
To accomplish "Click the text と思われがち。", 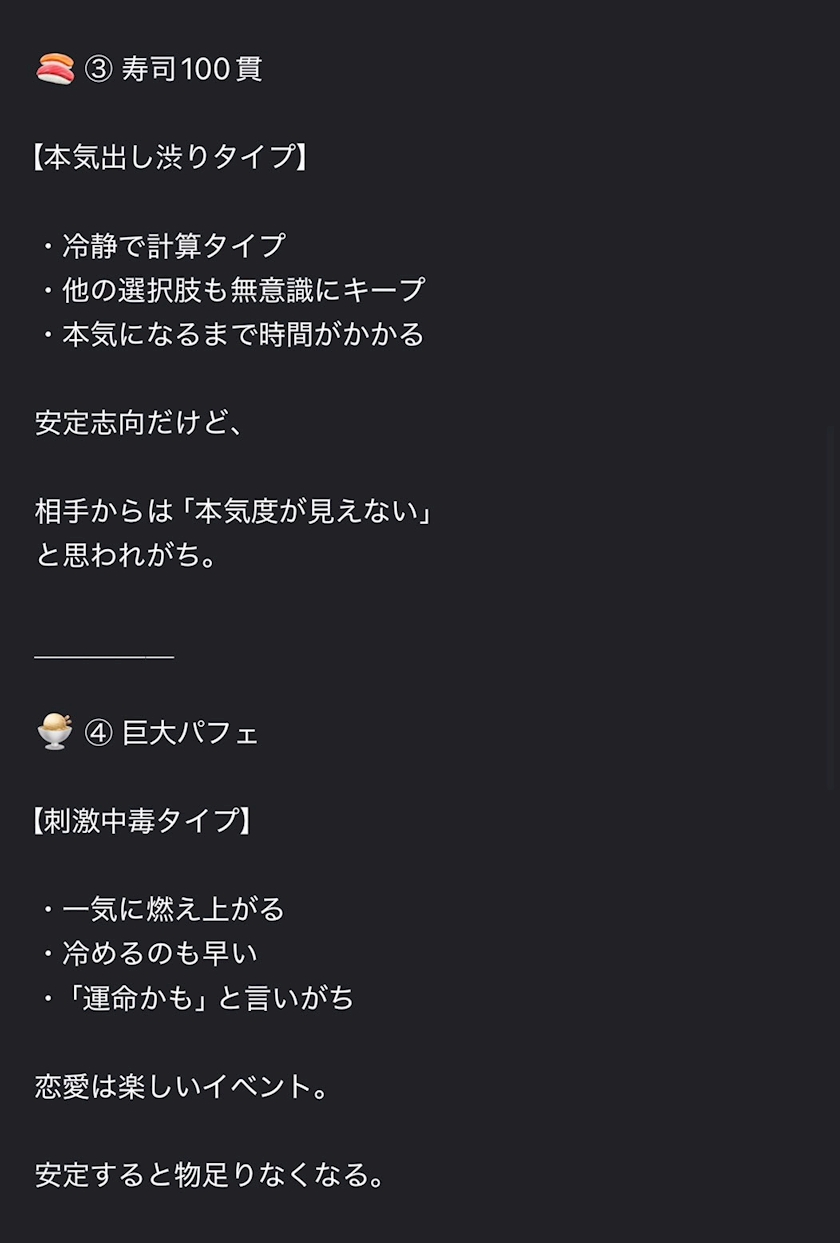I will point(127,555).
